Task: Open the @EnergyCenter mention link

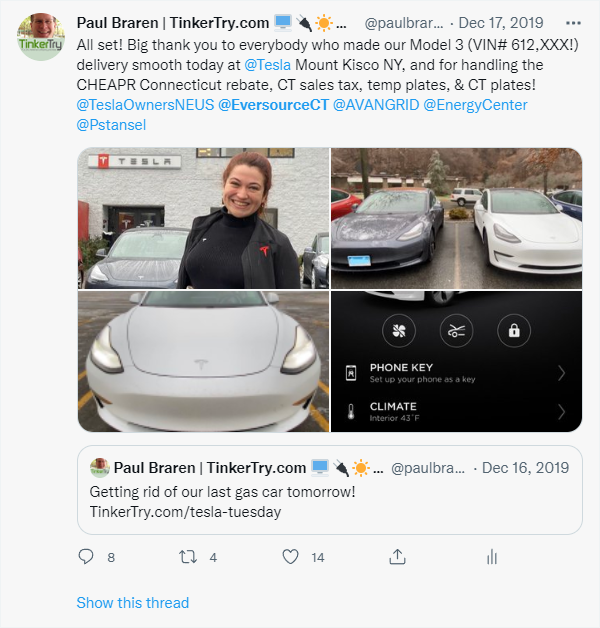Action: (475, 105)
